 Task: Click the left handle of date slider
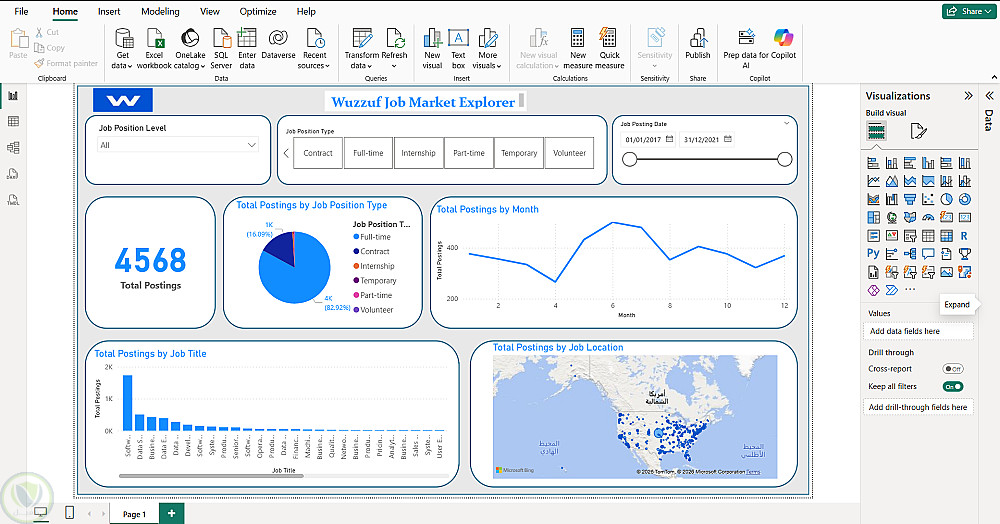(x=629, y=159)
